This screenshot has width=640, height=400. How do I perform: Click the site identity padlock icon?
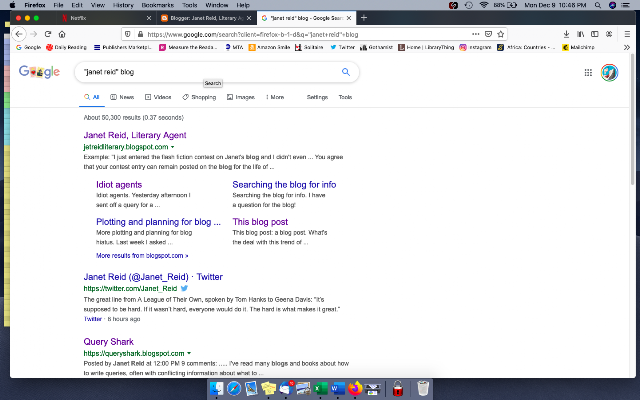coord(140,34)
